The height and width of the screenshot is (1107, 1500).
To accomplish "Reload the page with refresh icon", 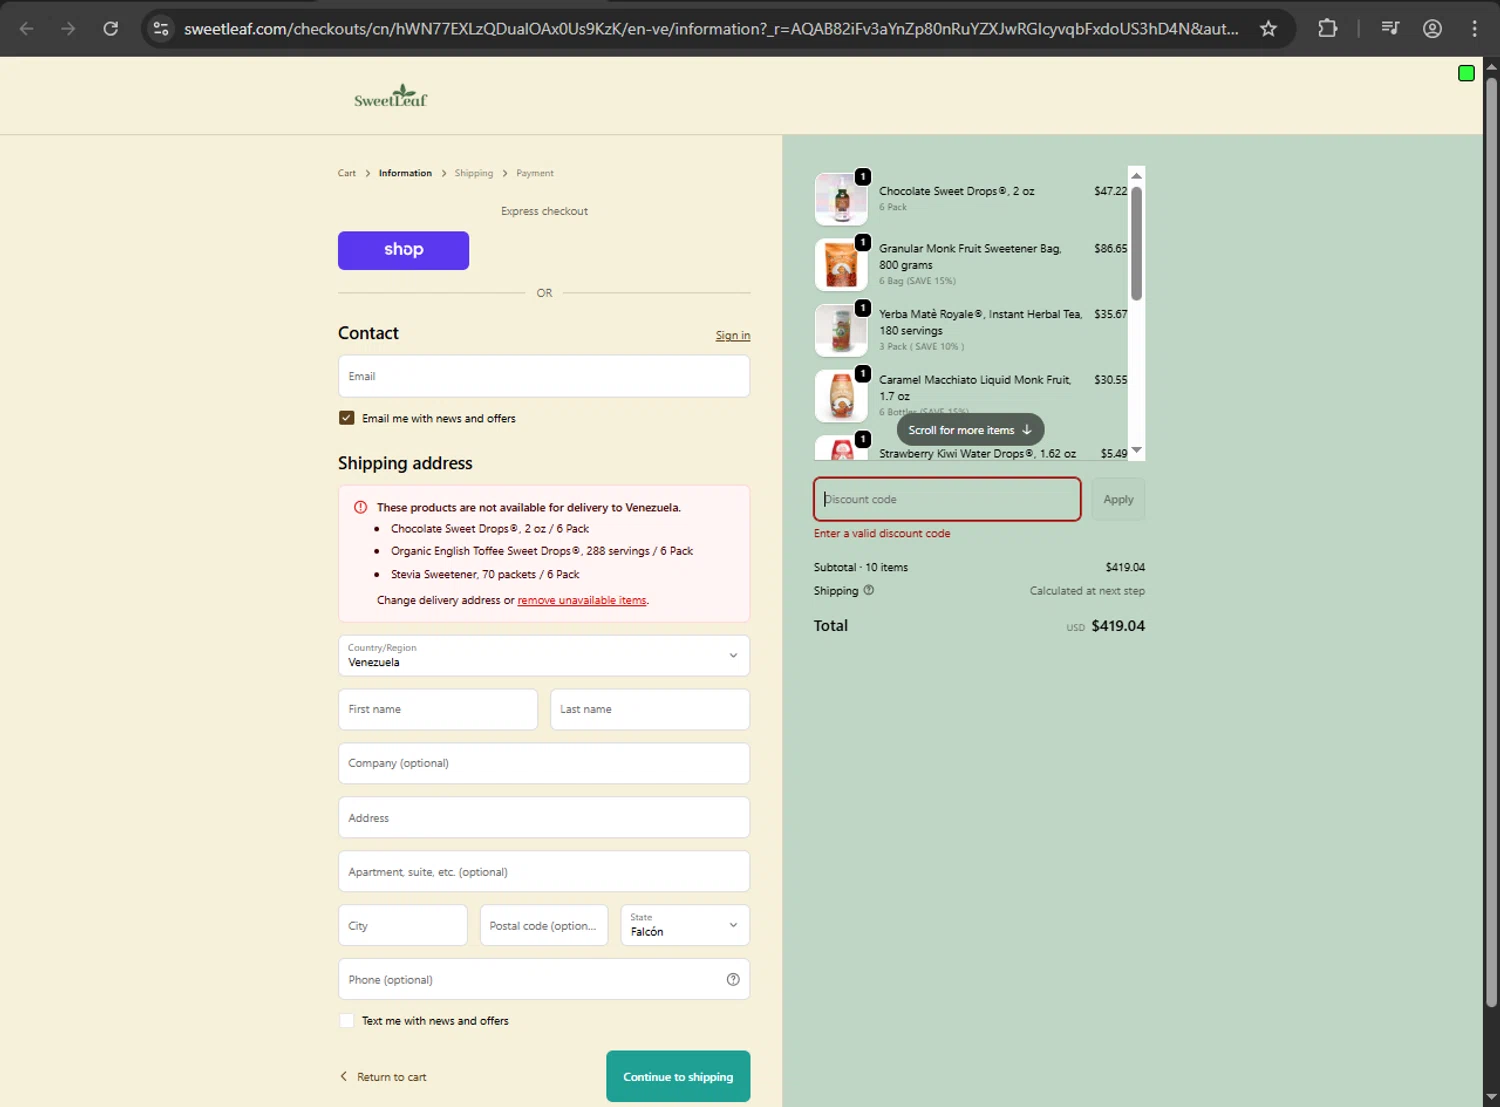I will (111, 28).
